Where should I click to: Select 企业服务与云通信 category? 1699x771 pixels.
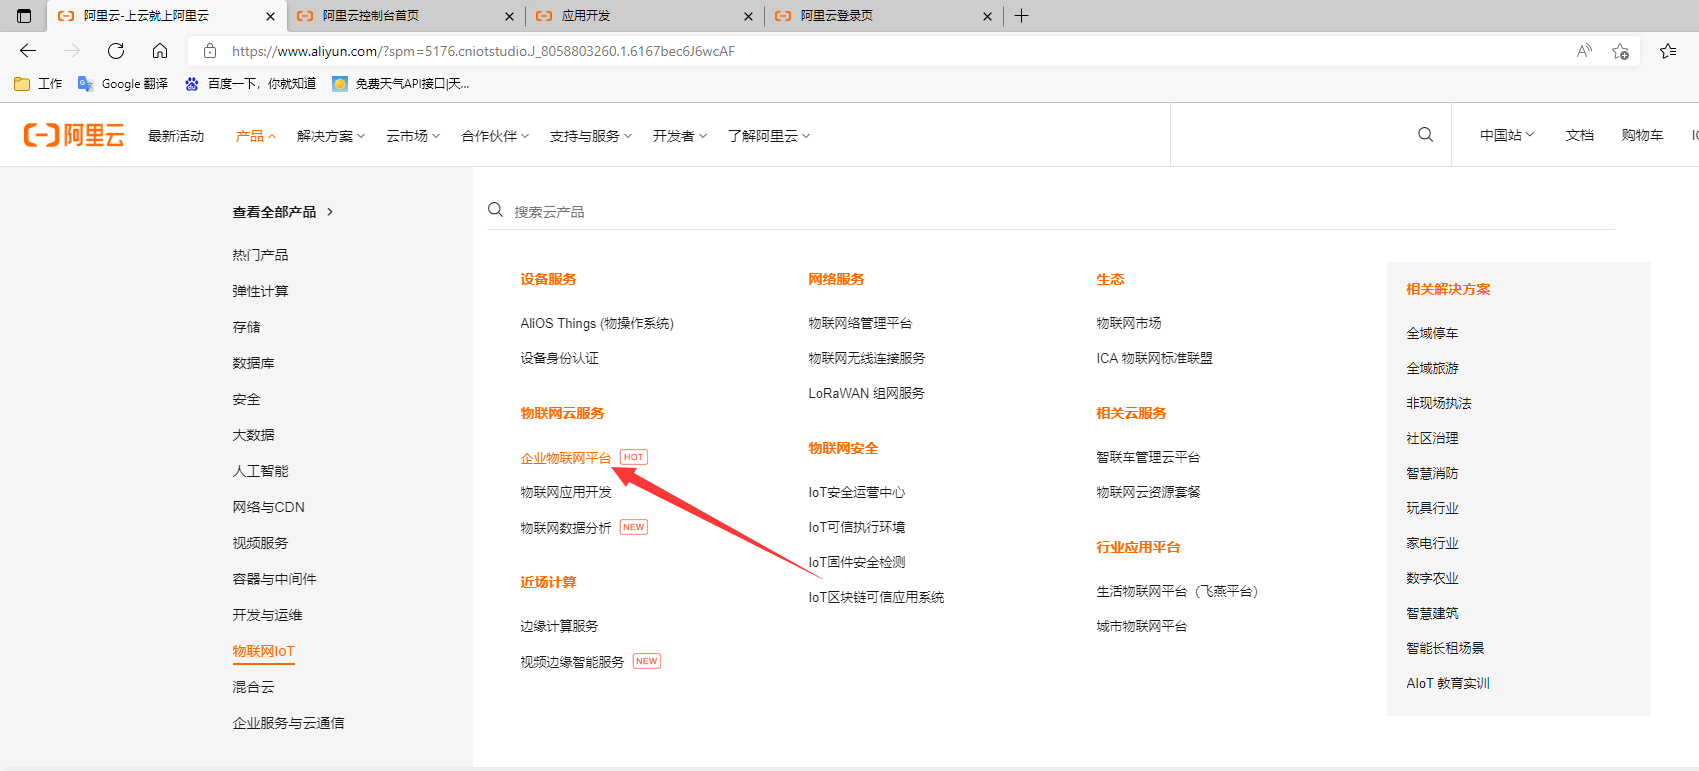click(x=288, y=723)
